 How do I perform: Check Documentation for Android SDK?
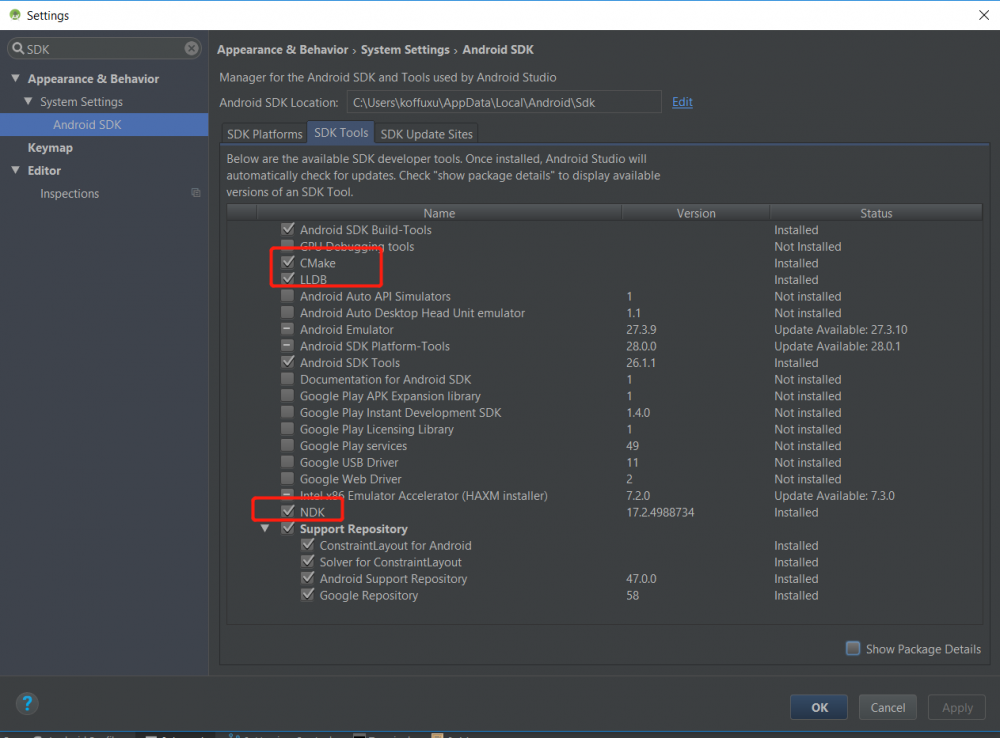point(288,378)
